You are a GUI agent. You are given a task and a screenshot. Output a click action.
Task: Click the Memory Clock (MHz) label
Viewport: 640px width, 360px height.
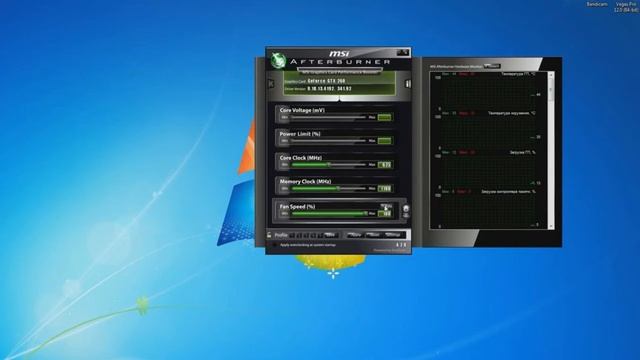pyautogui.click(x=305, y=181)
